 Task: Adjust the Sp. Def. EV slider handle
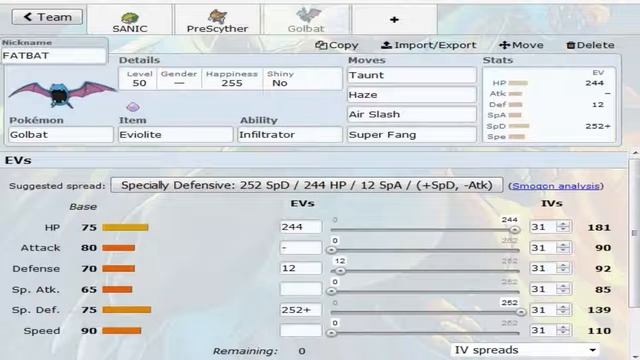pyautogui.click(x=520, y=312)
